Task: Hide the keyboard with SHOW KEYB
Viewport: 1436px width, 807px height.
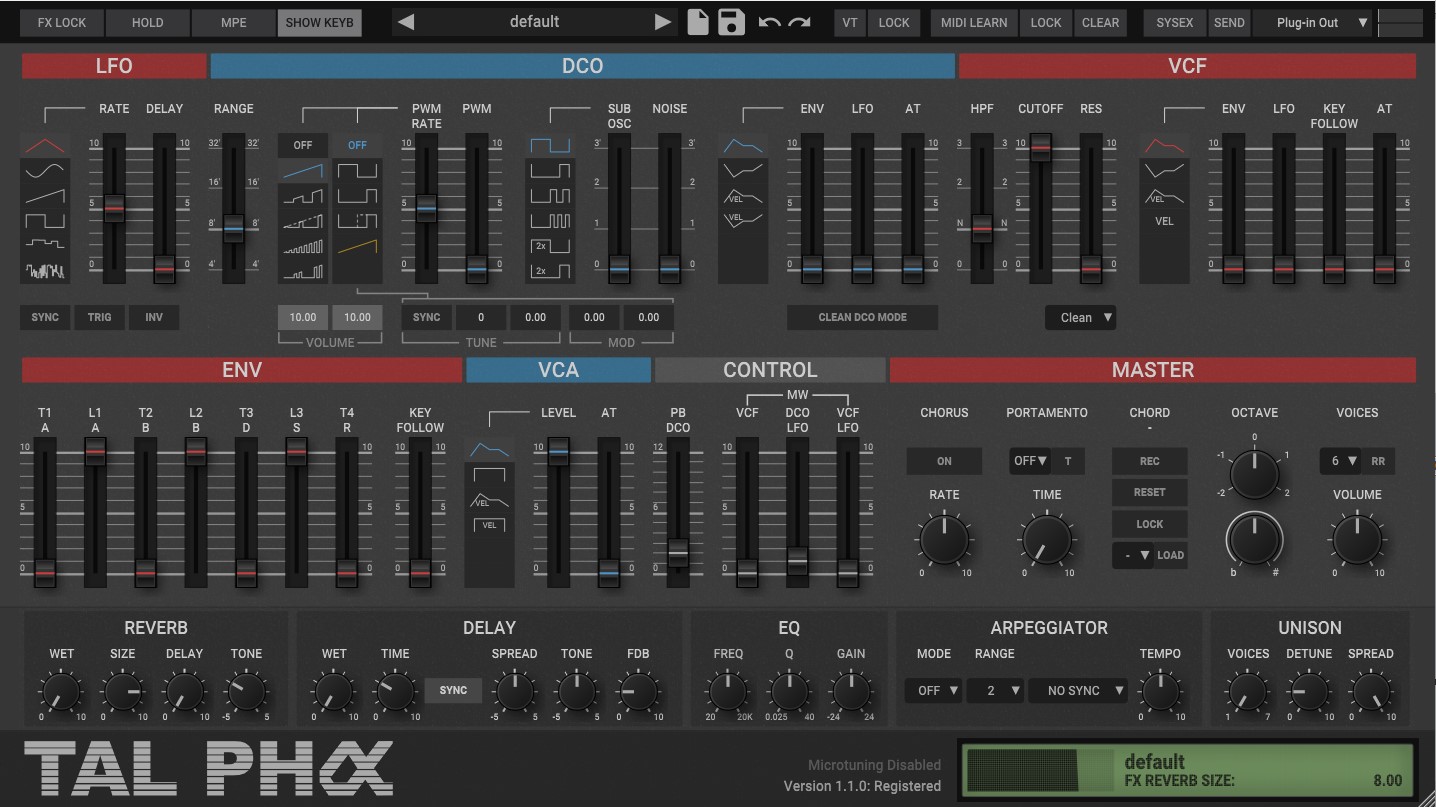Action: 319,23
